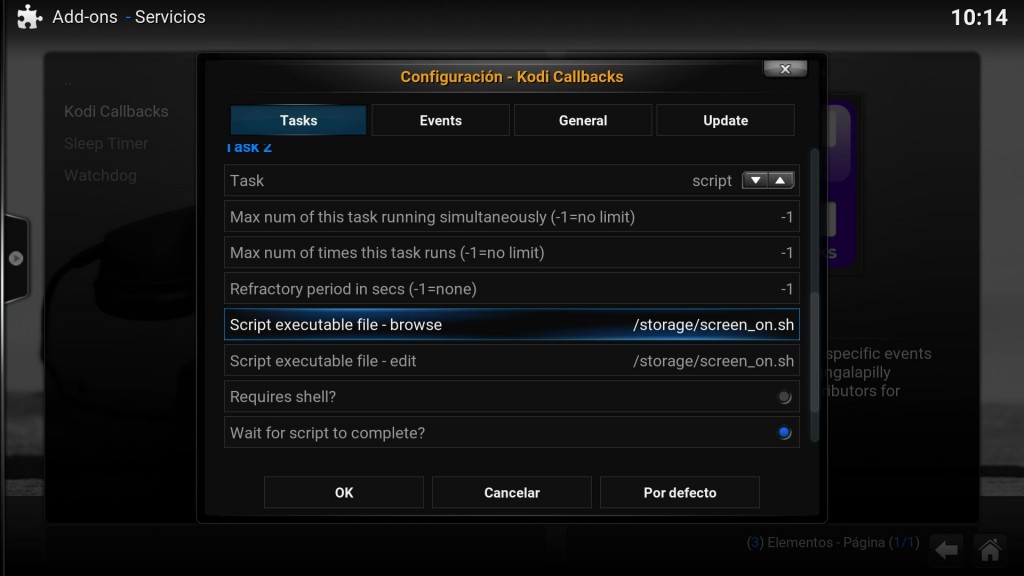Viewport: 1024px width, 576px height.
Task: Close the Kodi Callbacks dialog
Action: click(x=785, y=69)
